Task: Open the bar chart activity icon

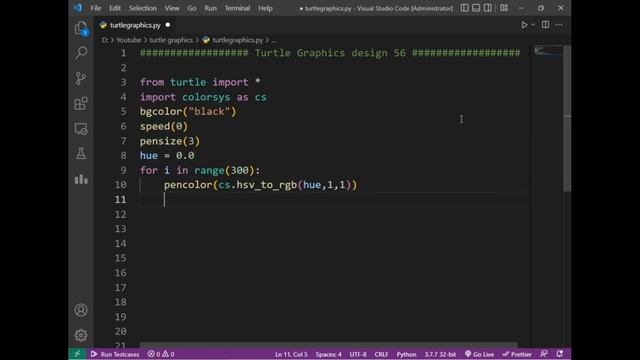Action: click(81, 179)
